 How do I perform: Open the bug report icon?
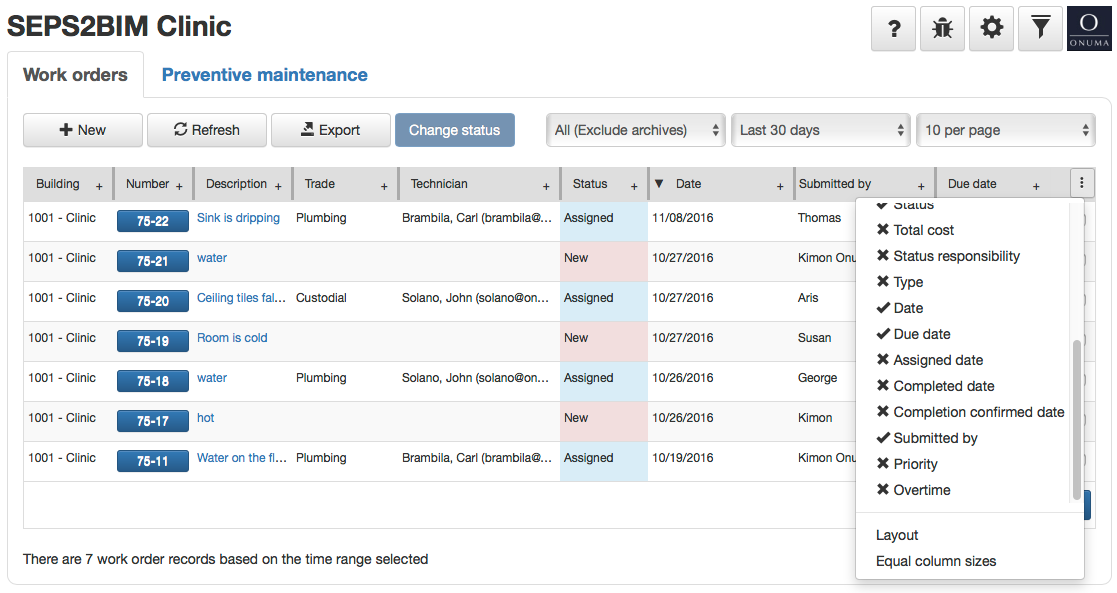[942, 29]
